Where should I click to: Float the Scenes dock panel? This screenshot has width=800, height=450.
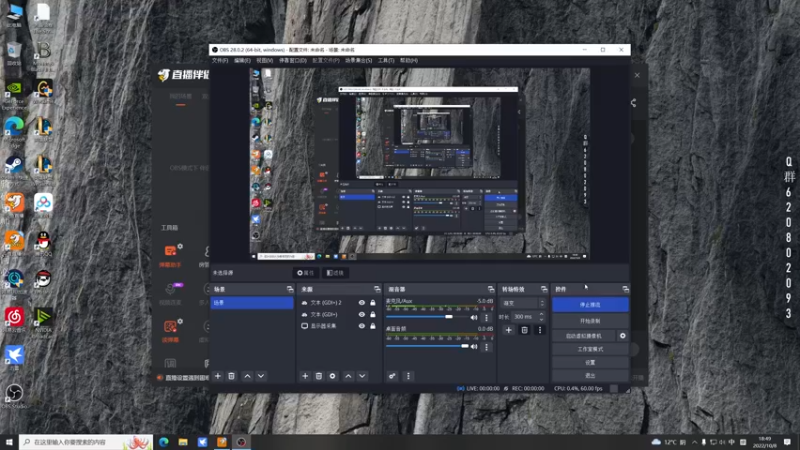coord(290,289)
